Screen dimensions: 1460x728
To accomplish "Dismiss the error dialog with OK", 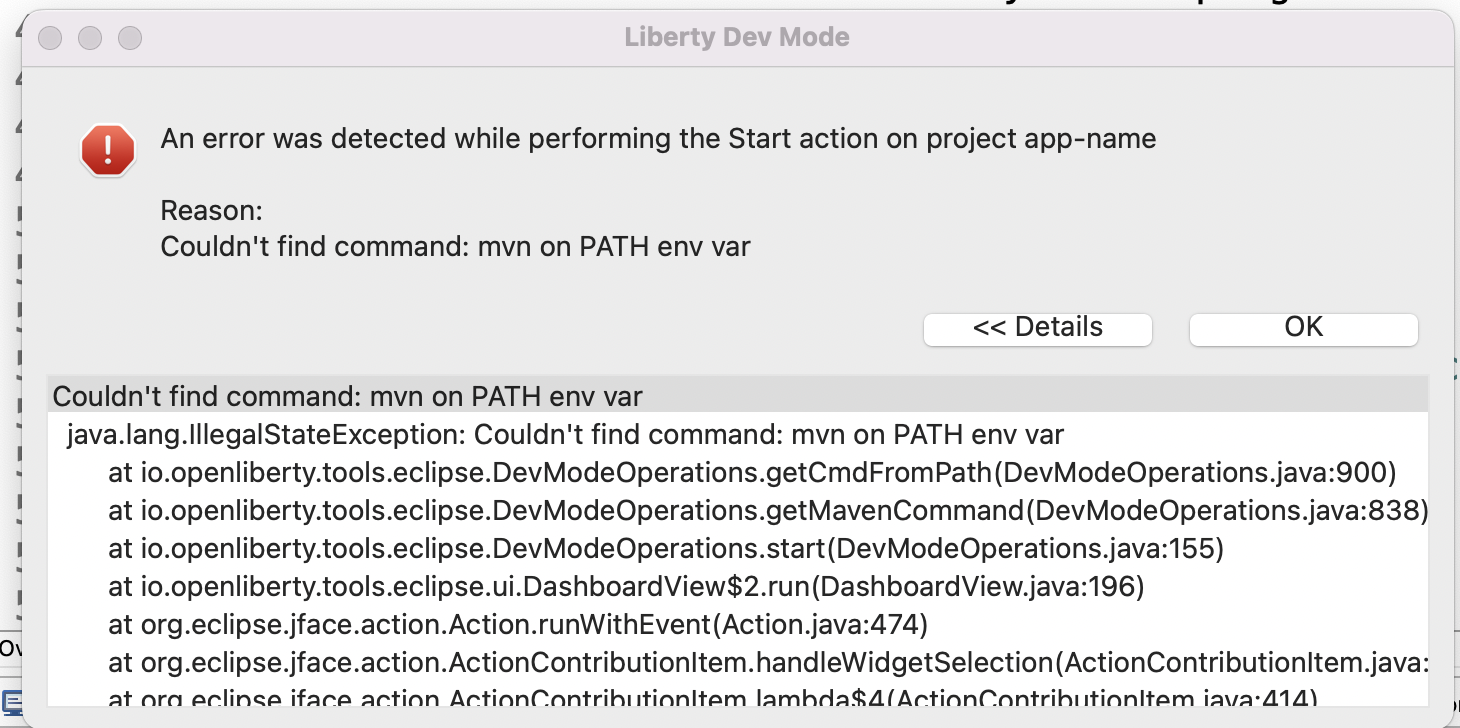I will [x=1303, y=328].
